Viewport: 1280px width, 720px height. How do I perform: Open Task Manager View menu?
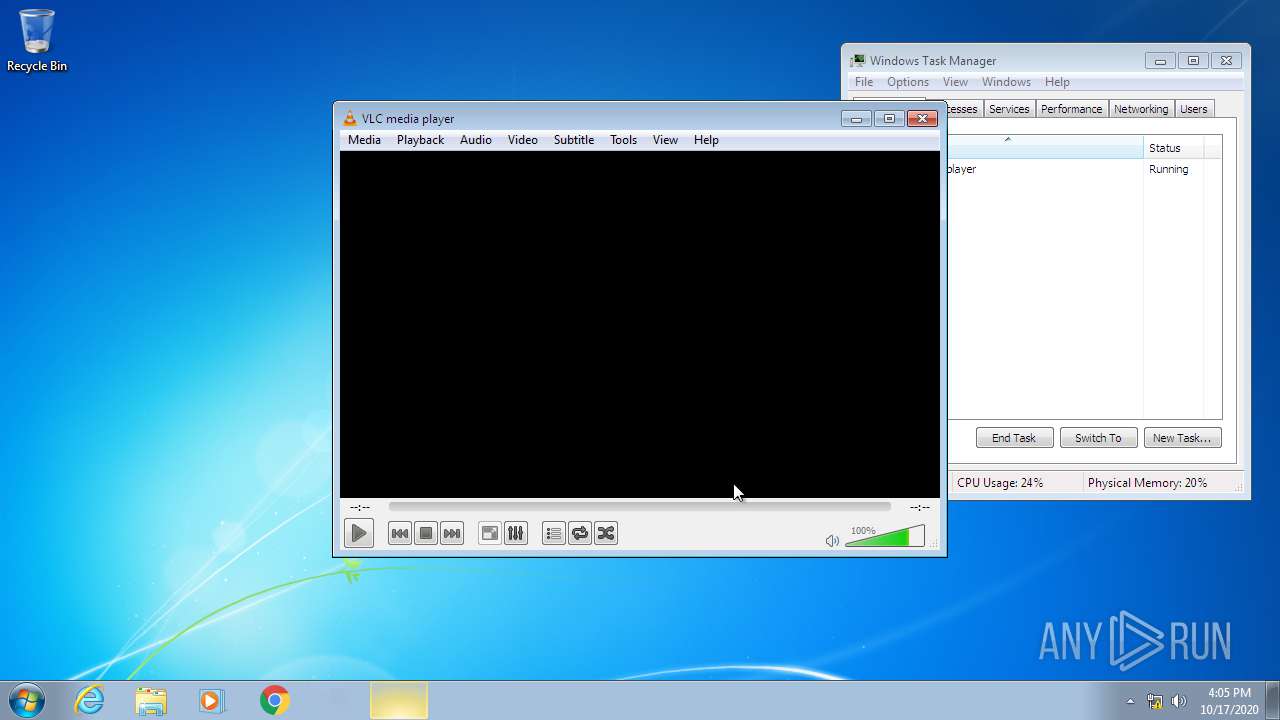point(955,82)
